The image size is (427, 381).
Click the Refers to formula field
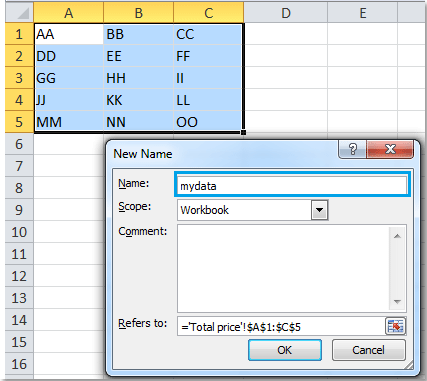(x=281, y=326)
